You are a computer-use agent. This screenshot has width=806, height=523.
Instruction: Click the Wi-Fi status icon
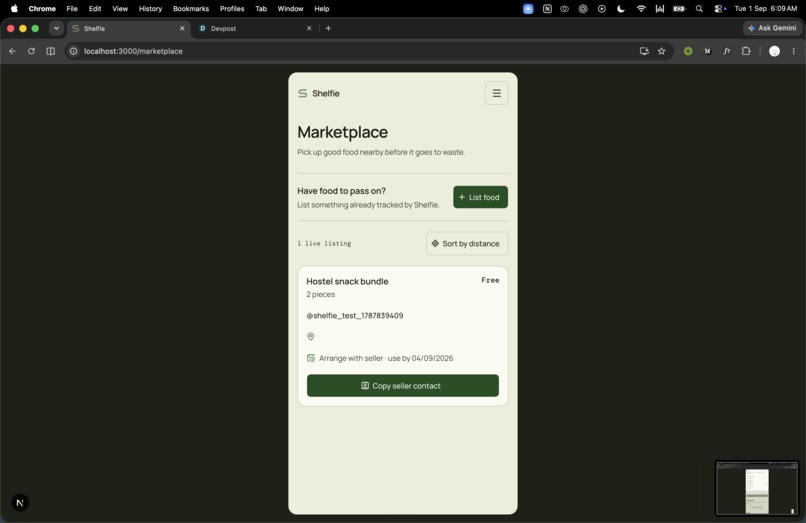click(640, 8)
